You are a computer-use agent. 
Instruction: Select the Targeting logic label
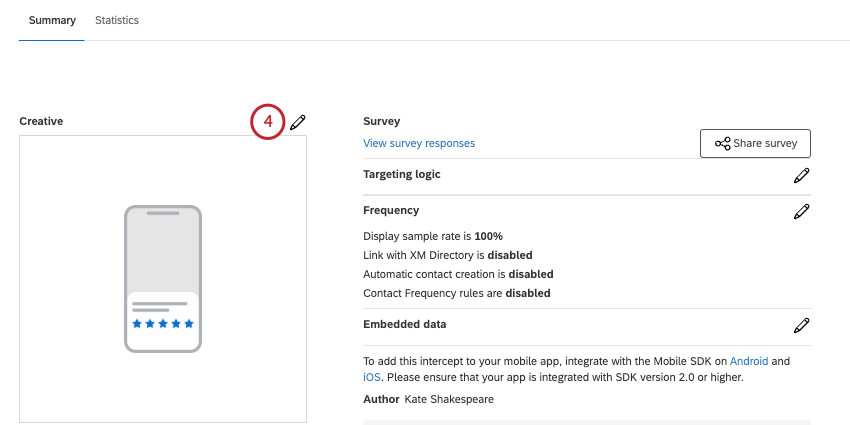(x=402, y=174)
